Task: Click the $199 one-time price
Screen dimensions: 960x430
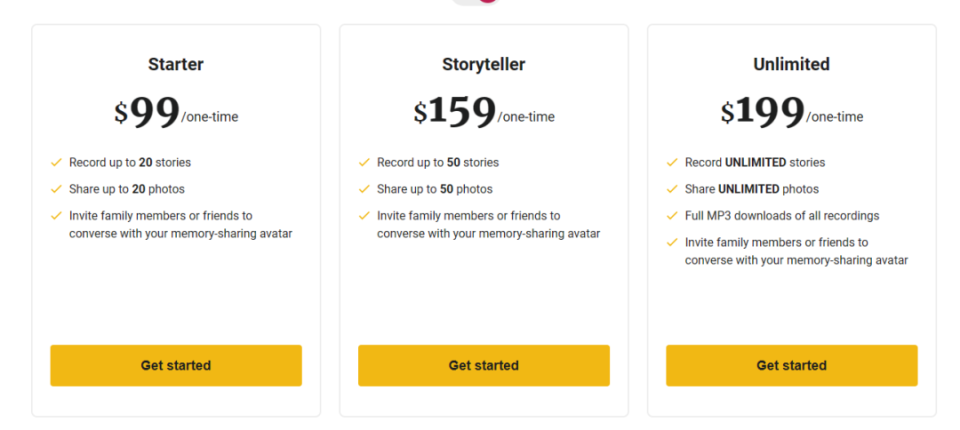Action: click(792, 113)
